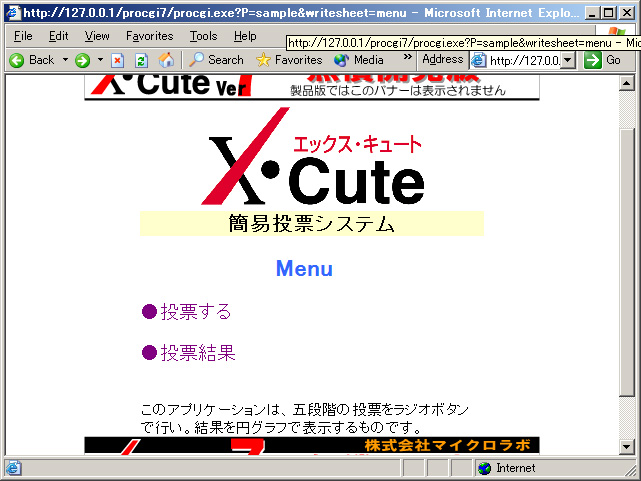Click the 株式会社マイクロラボ footer banner

pos(312,445)
